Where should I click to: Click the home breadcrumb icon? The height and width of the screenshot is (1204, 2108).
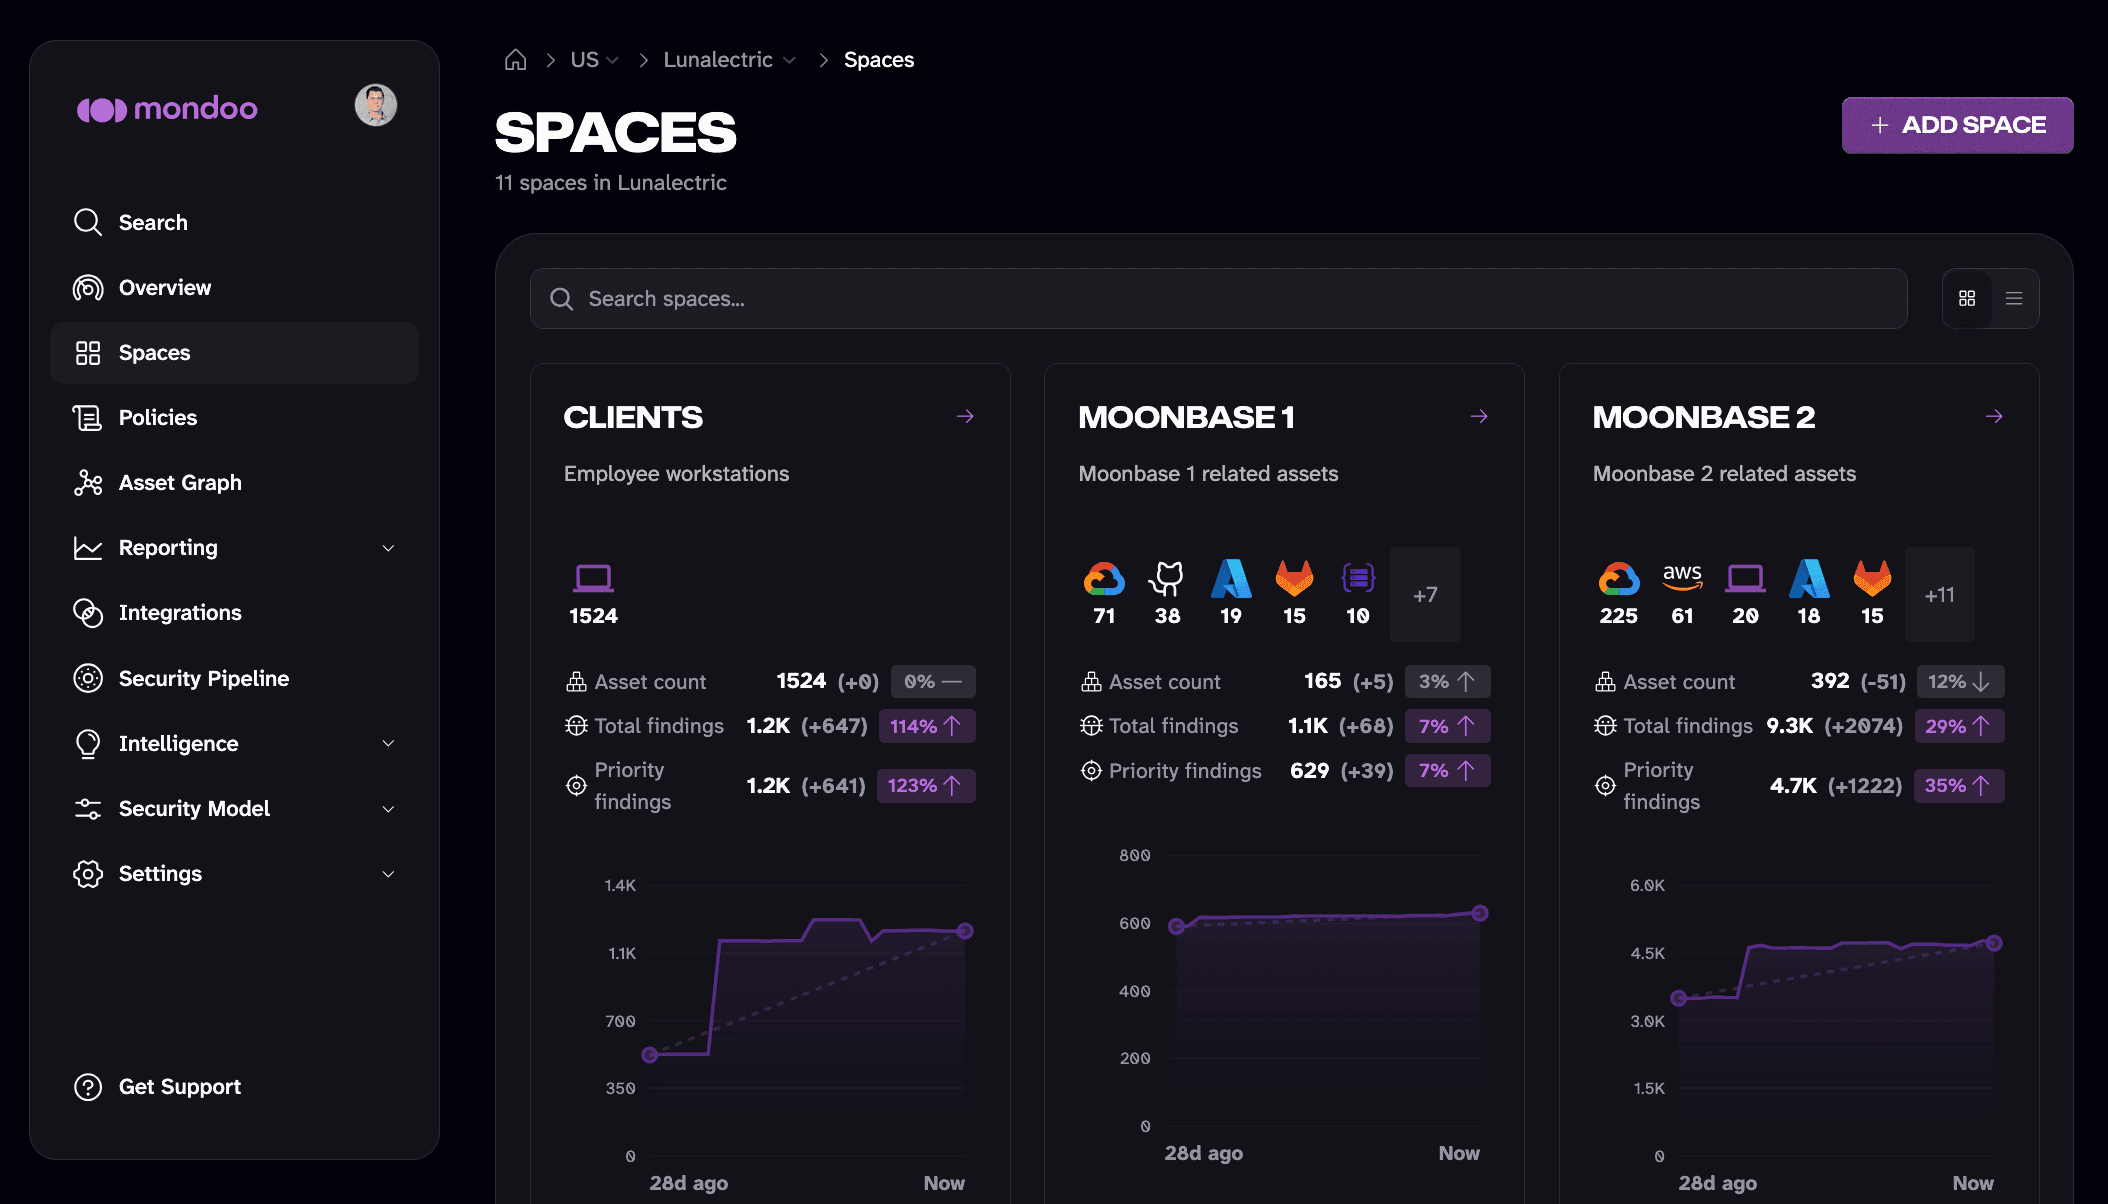(x=515, y=60)
